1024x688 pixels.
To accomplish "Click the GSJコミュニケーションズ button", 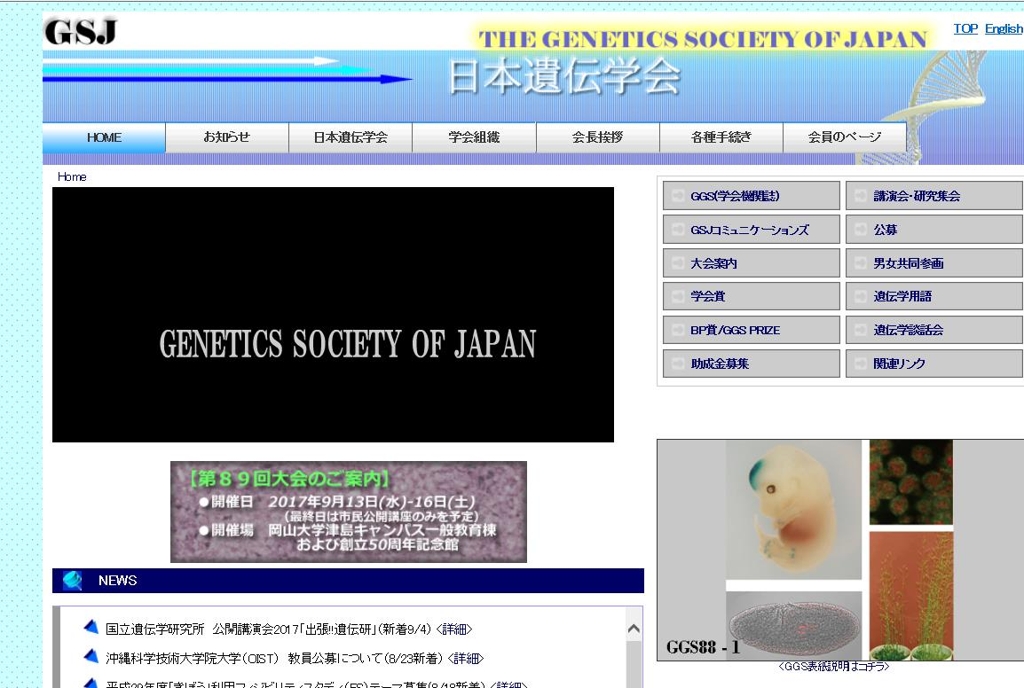I will pyautogui.click(x=751, y=230).
